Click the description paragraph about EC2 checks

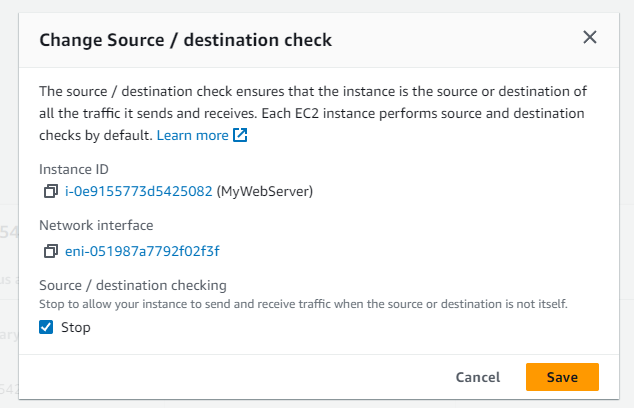312,113
